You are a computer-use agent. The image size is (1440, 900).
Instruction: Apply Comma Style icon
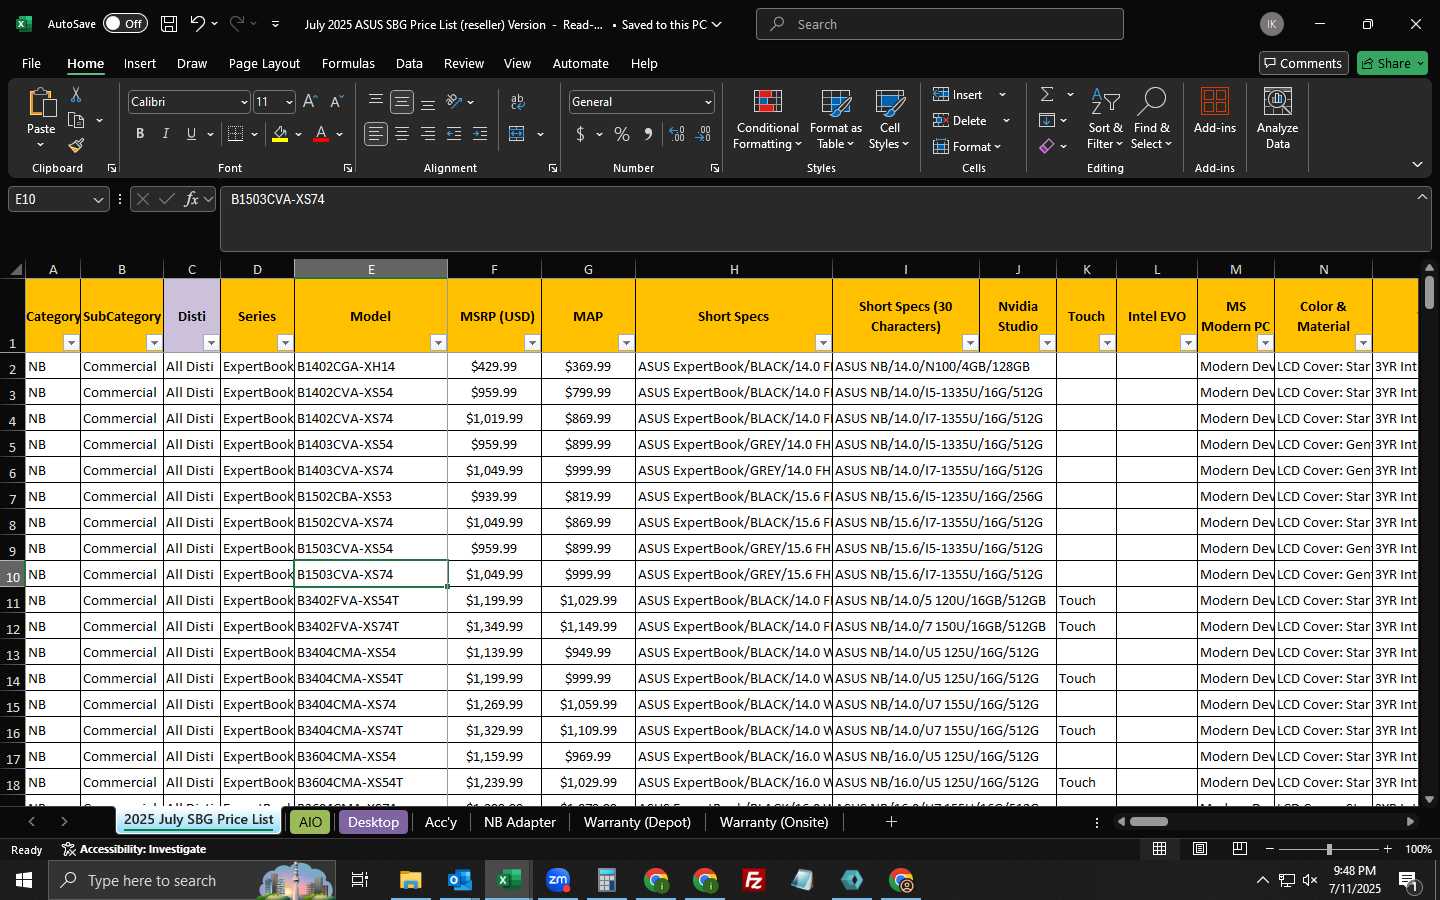pos(648,134)
